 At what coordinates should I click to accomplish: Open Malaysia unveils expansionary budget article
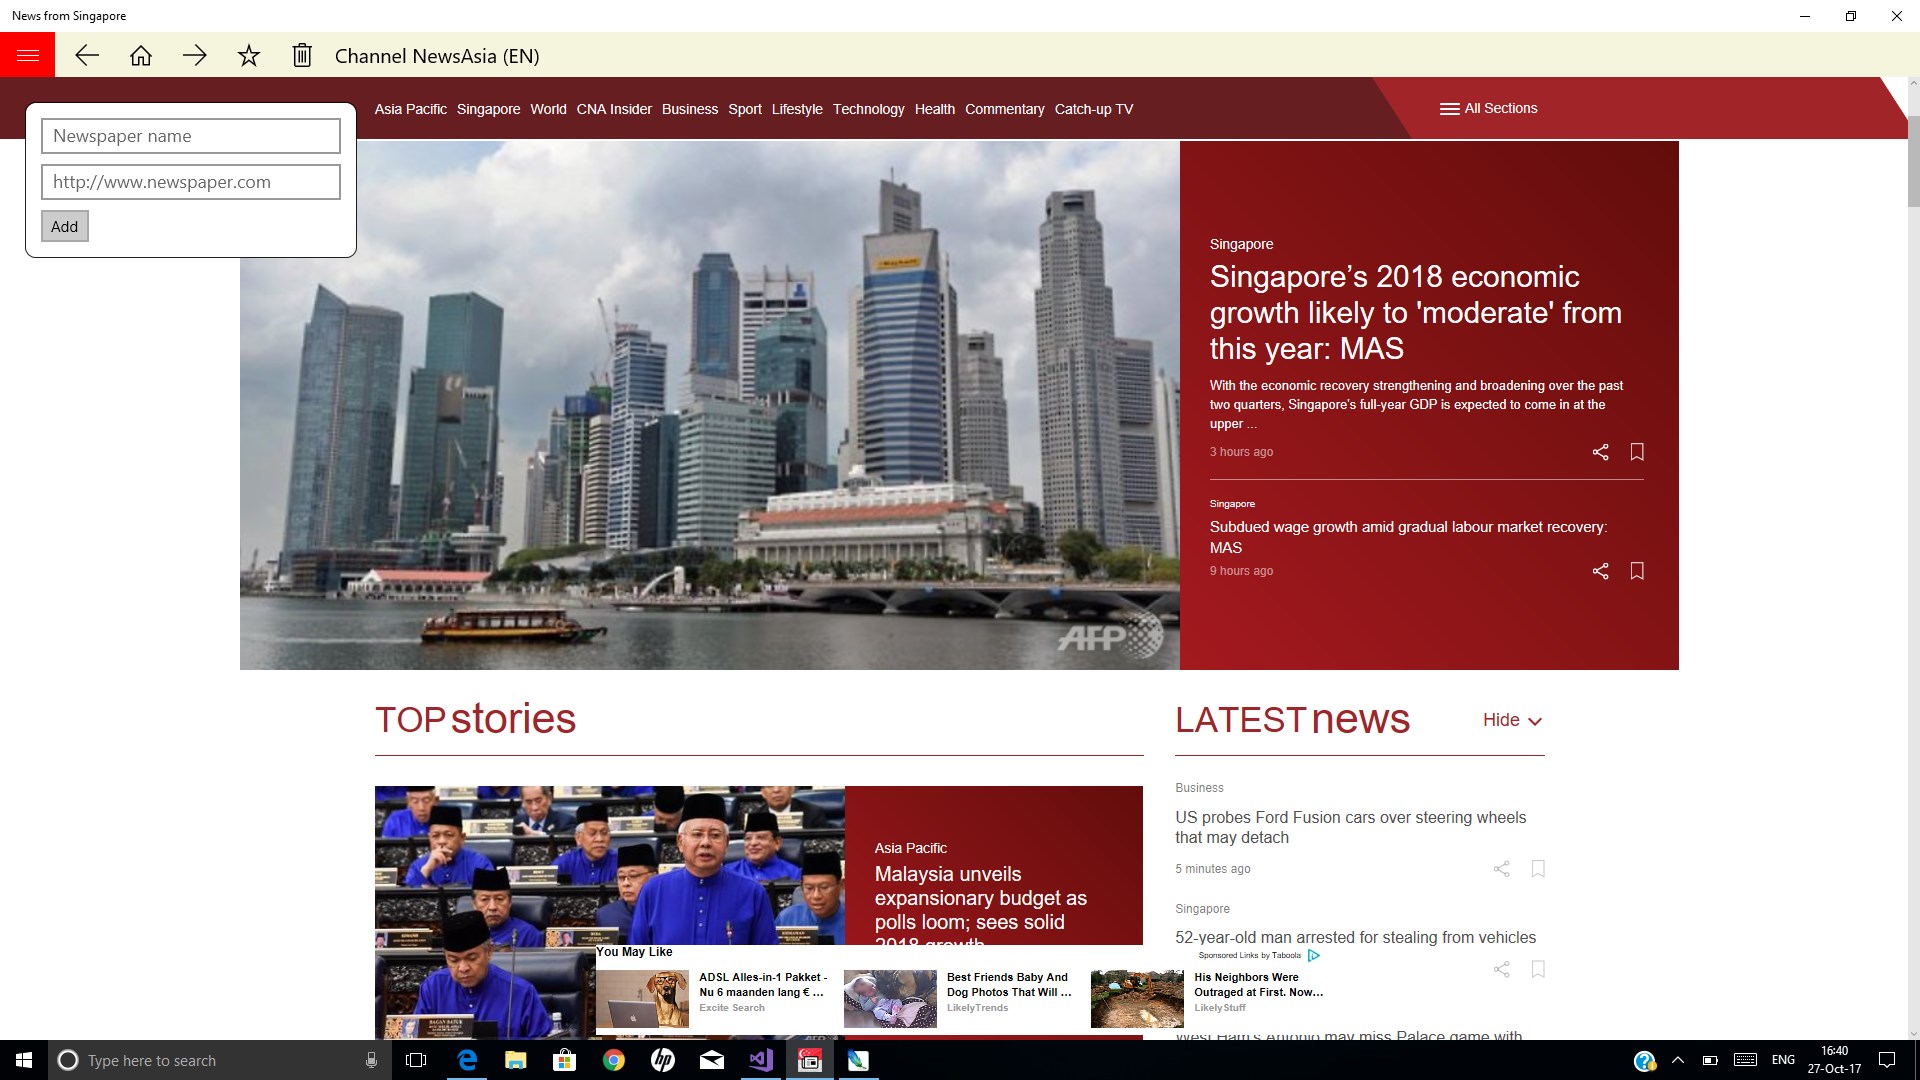pos(980,898)
